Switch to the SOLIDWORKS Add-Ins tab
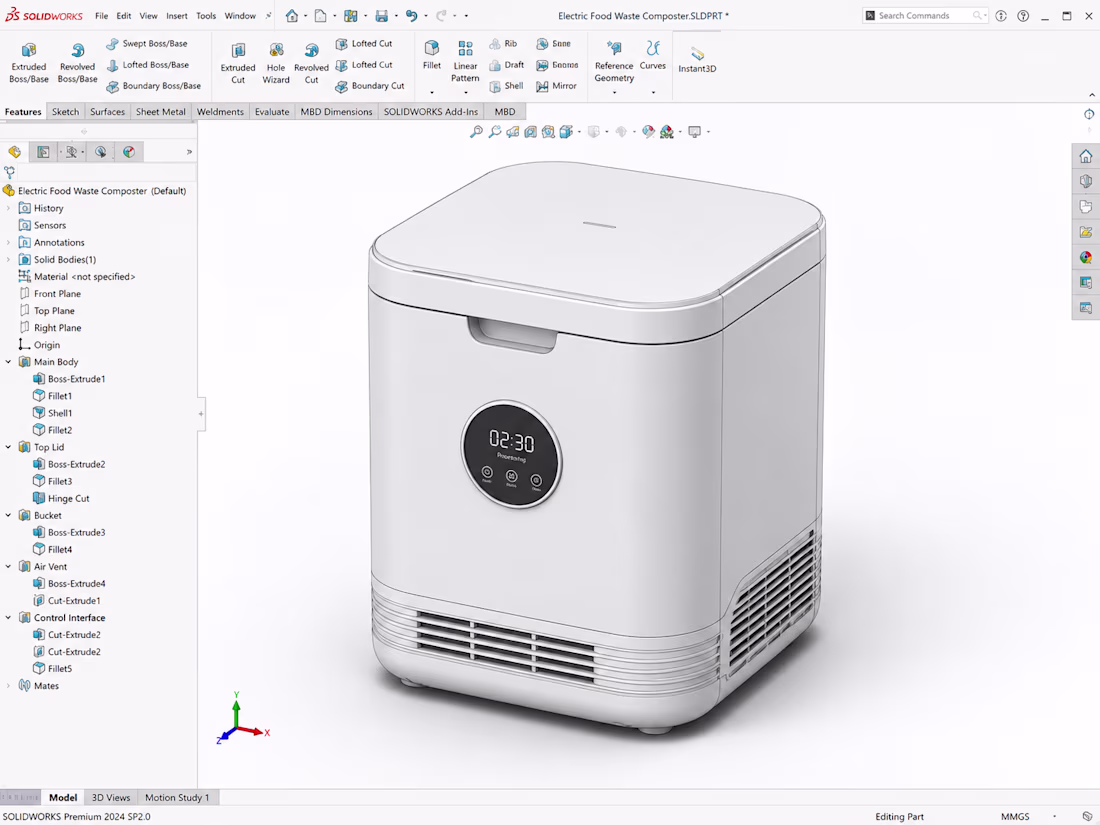Image resolution: width=1100 pixels, height=825 pixels. coord(431,112)
